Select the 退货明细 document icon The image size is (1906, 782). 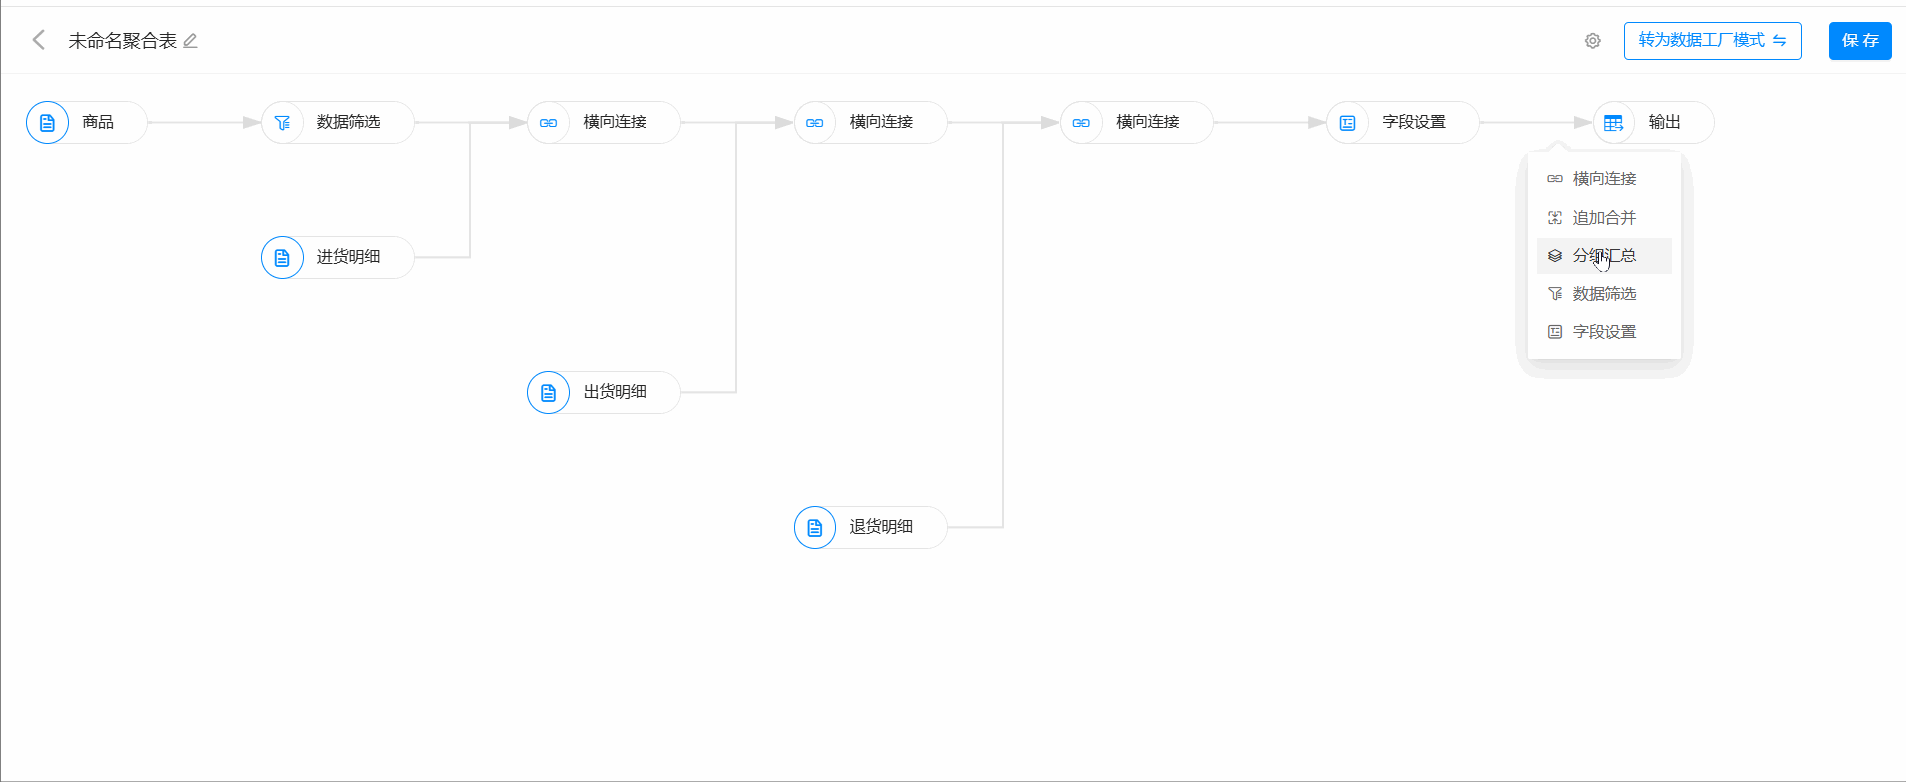(x=815, y=528)
